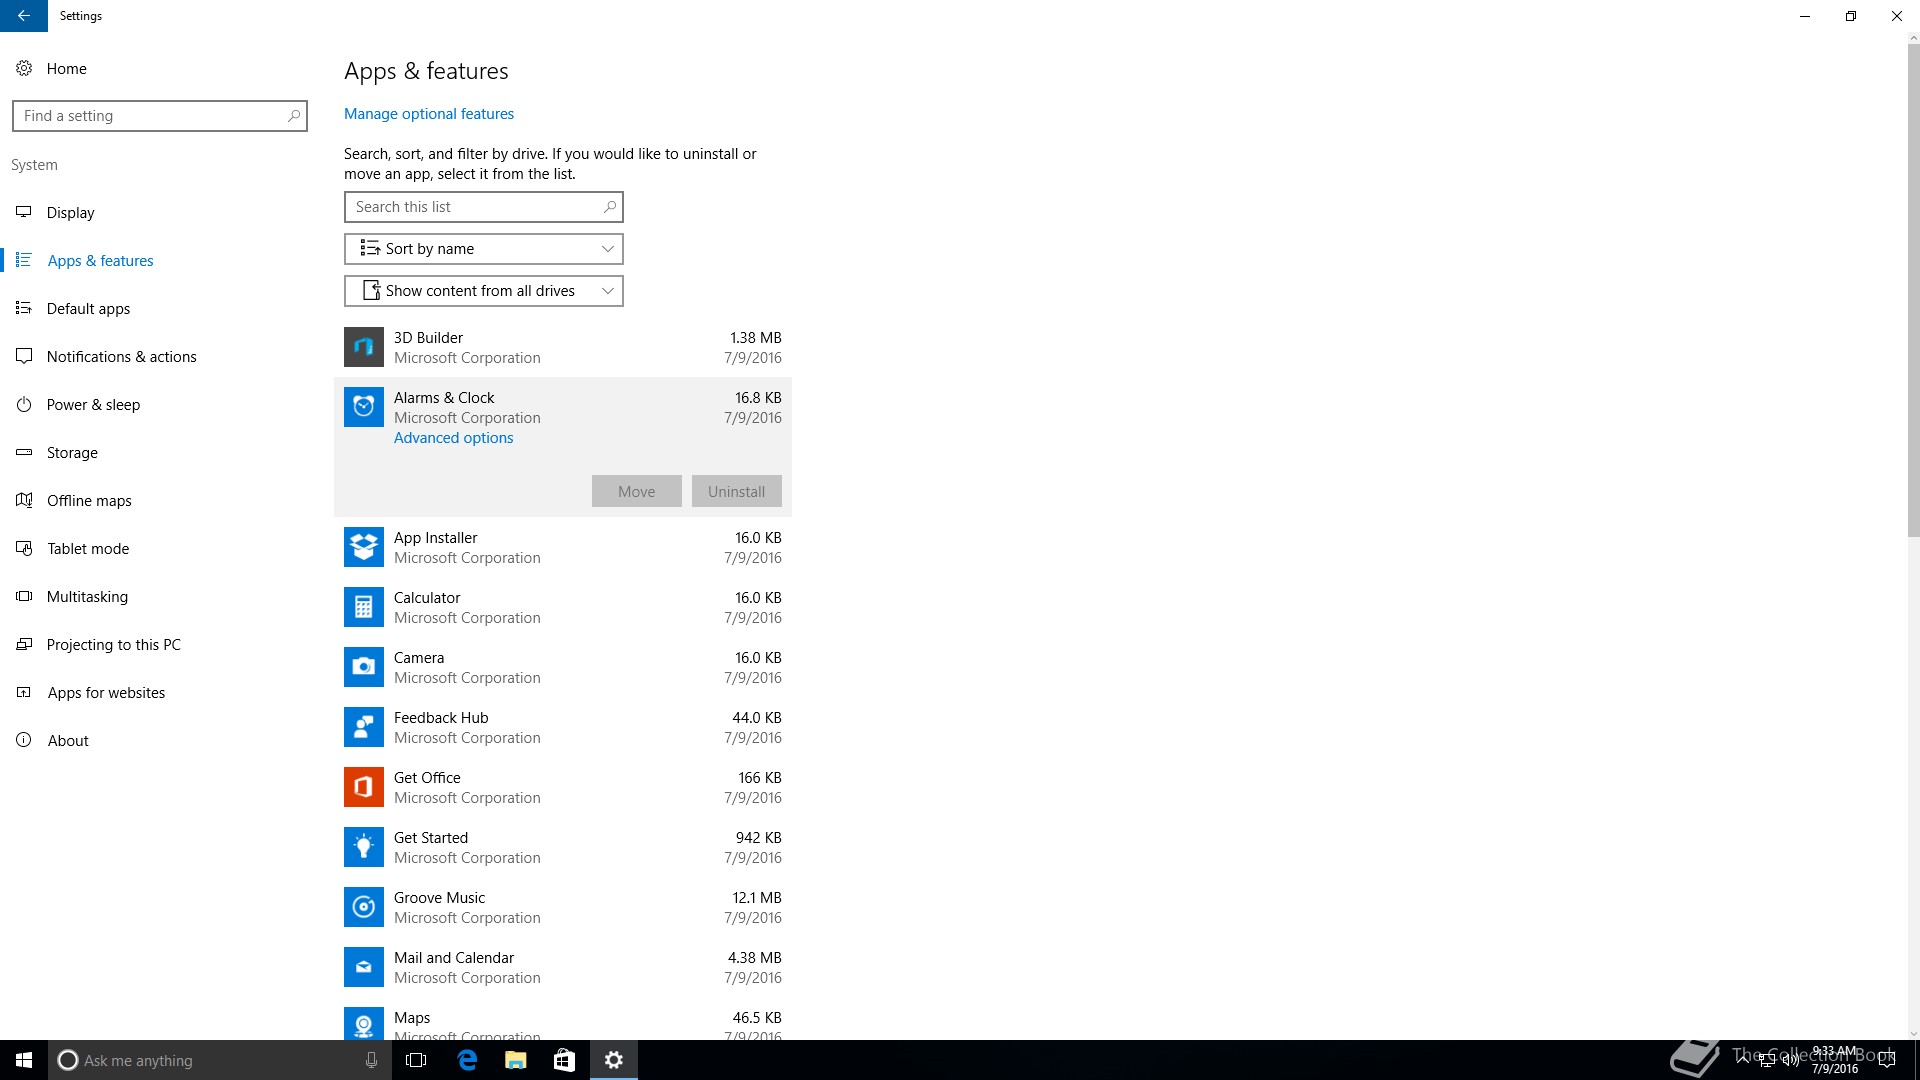Open the Store from the taskbar
This screenshot has width=1920, height=1080.
pos(564,1060)
